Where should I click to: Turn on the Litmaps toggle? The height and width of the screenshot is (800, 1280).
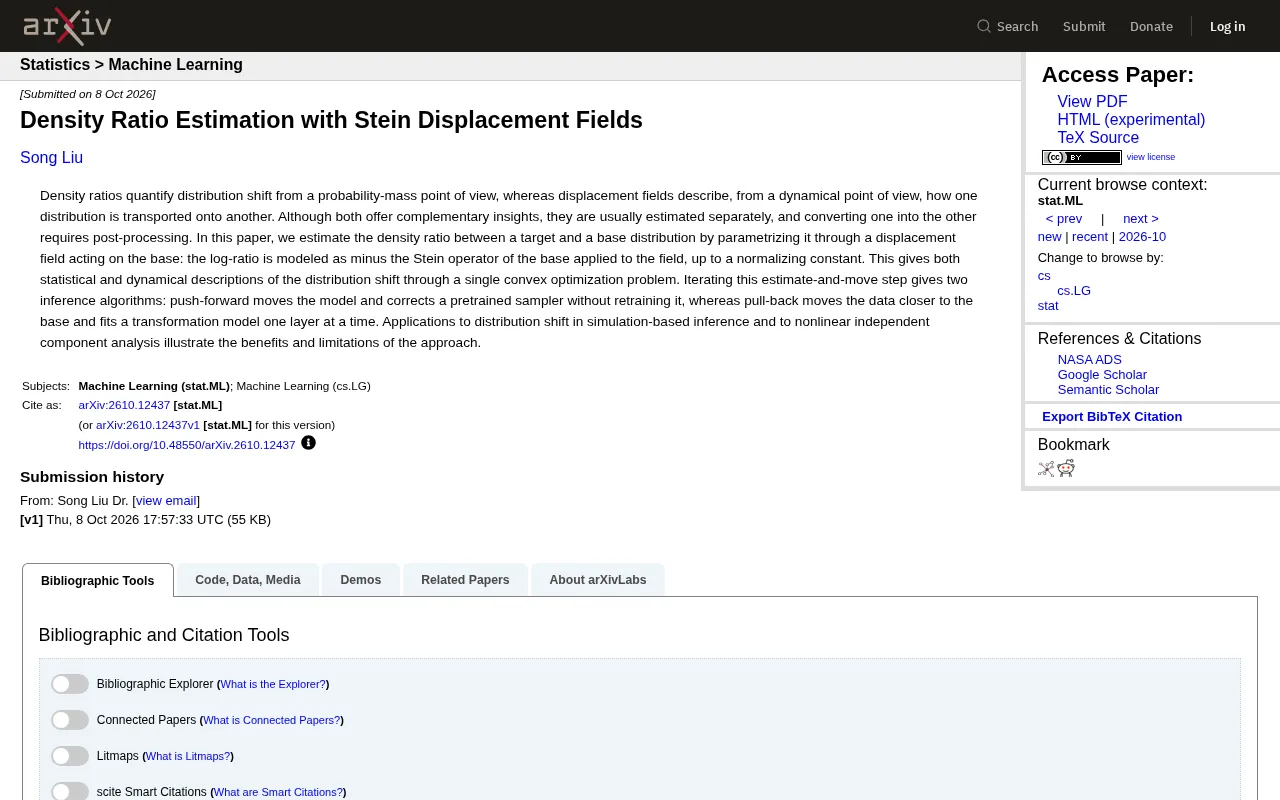70,756
